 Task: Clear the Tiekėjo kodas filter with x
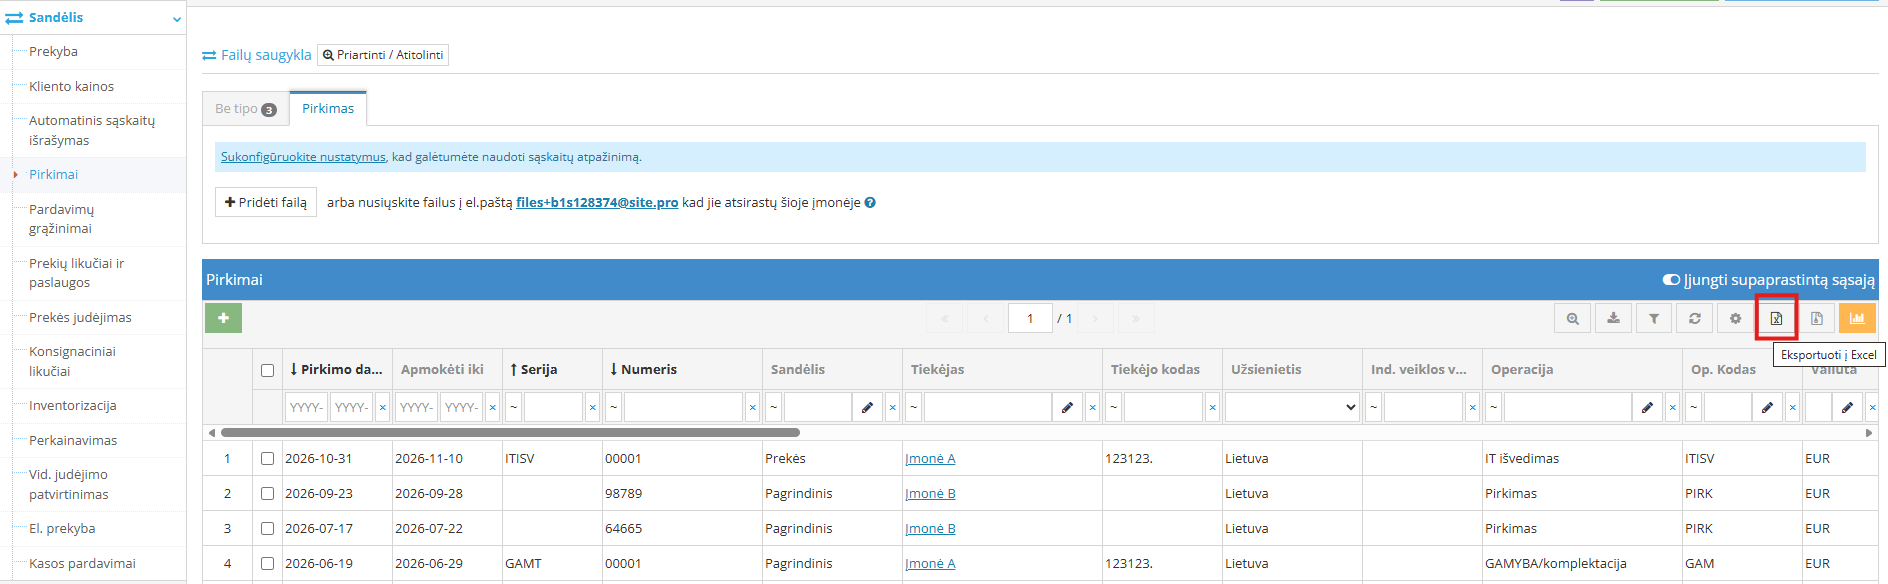1212,407
